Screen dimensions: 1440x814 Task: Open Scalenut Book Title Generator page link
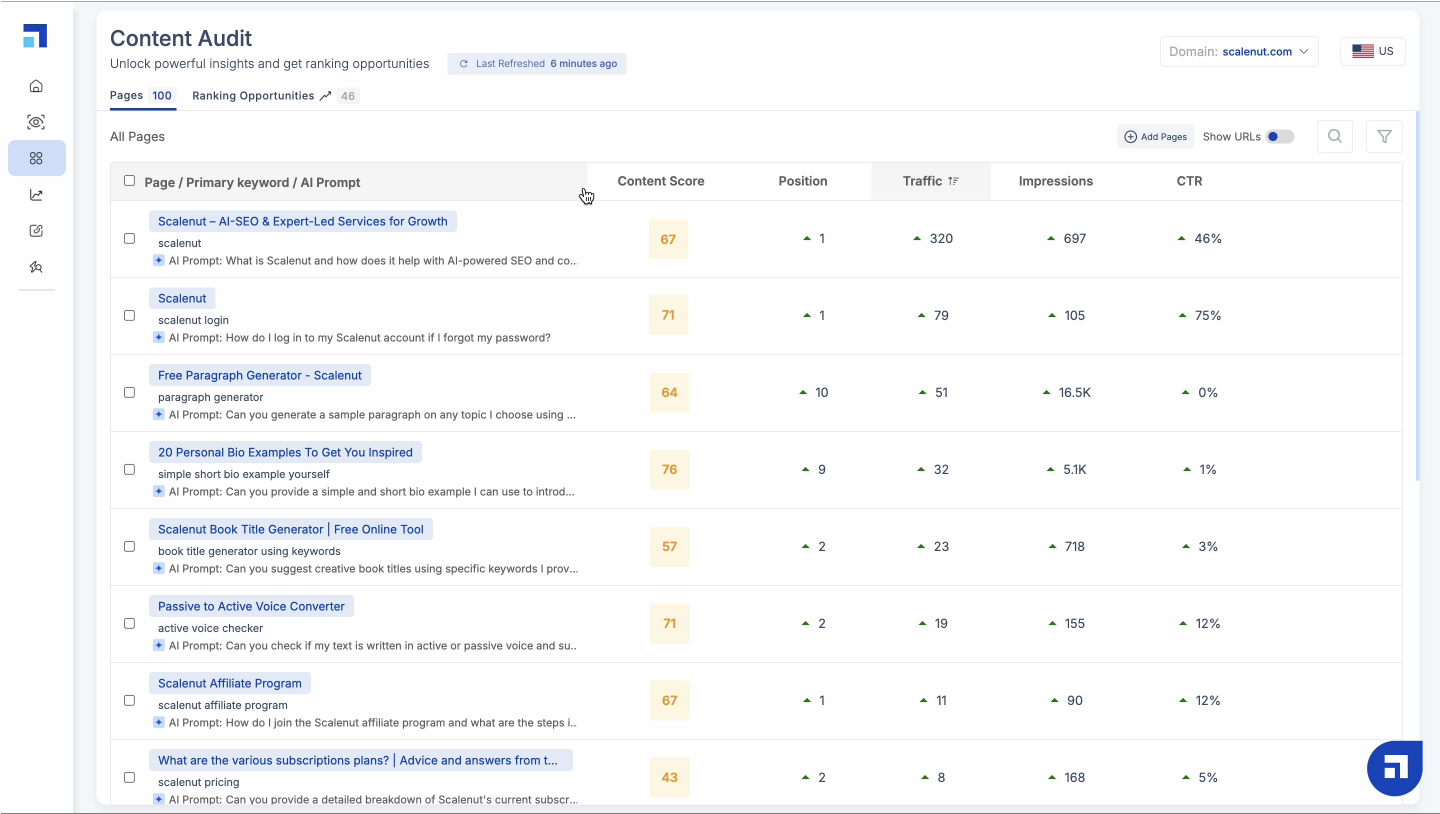pyautogui.click(x=291, y=529)
